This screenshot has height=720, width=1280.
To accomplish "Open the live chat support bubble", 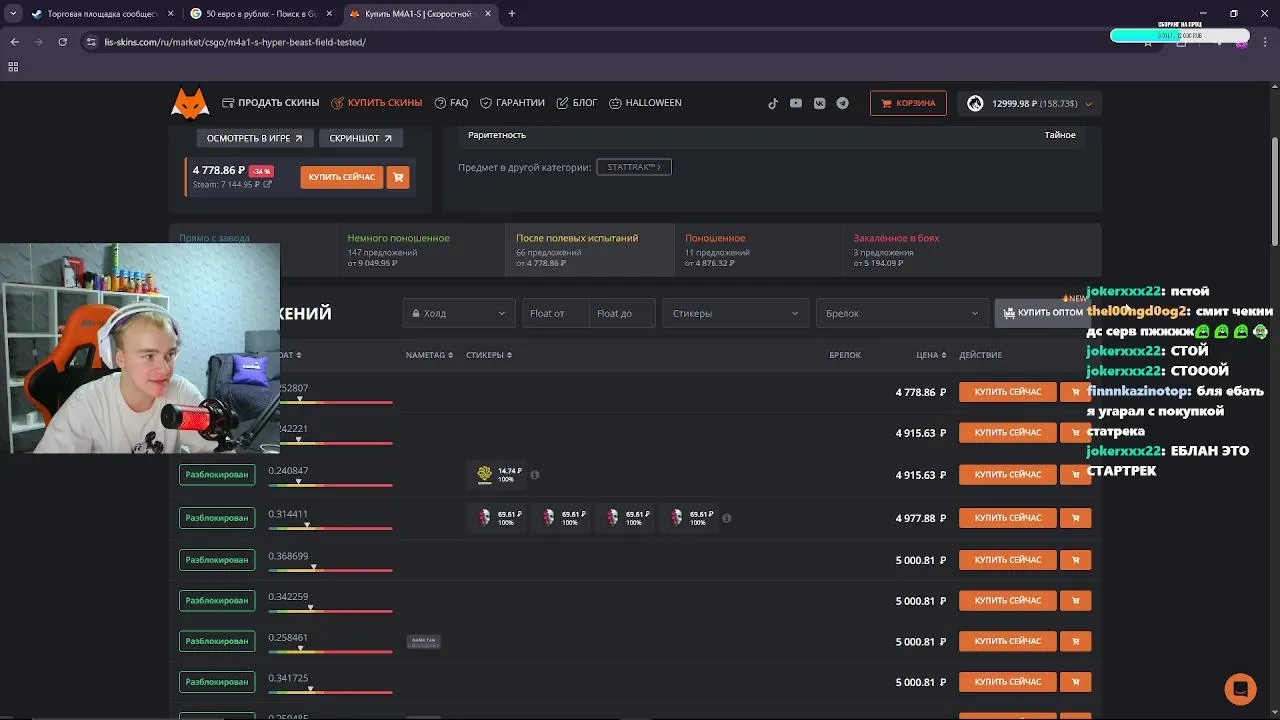I will coord(1240,689).
